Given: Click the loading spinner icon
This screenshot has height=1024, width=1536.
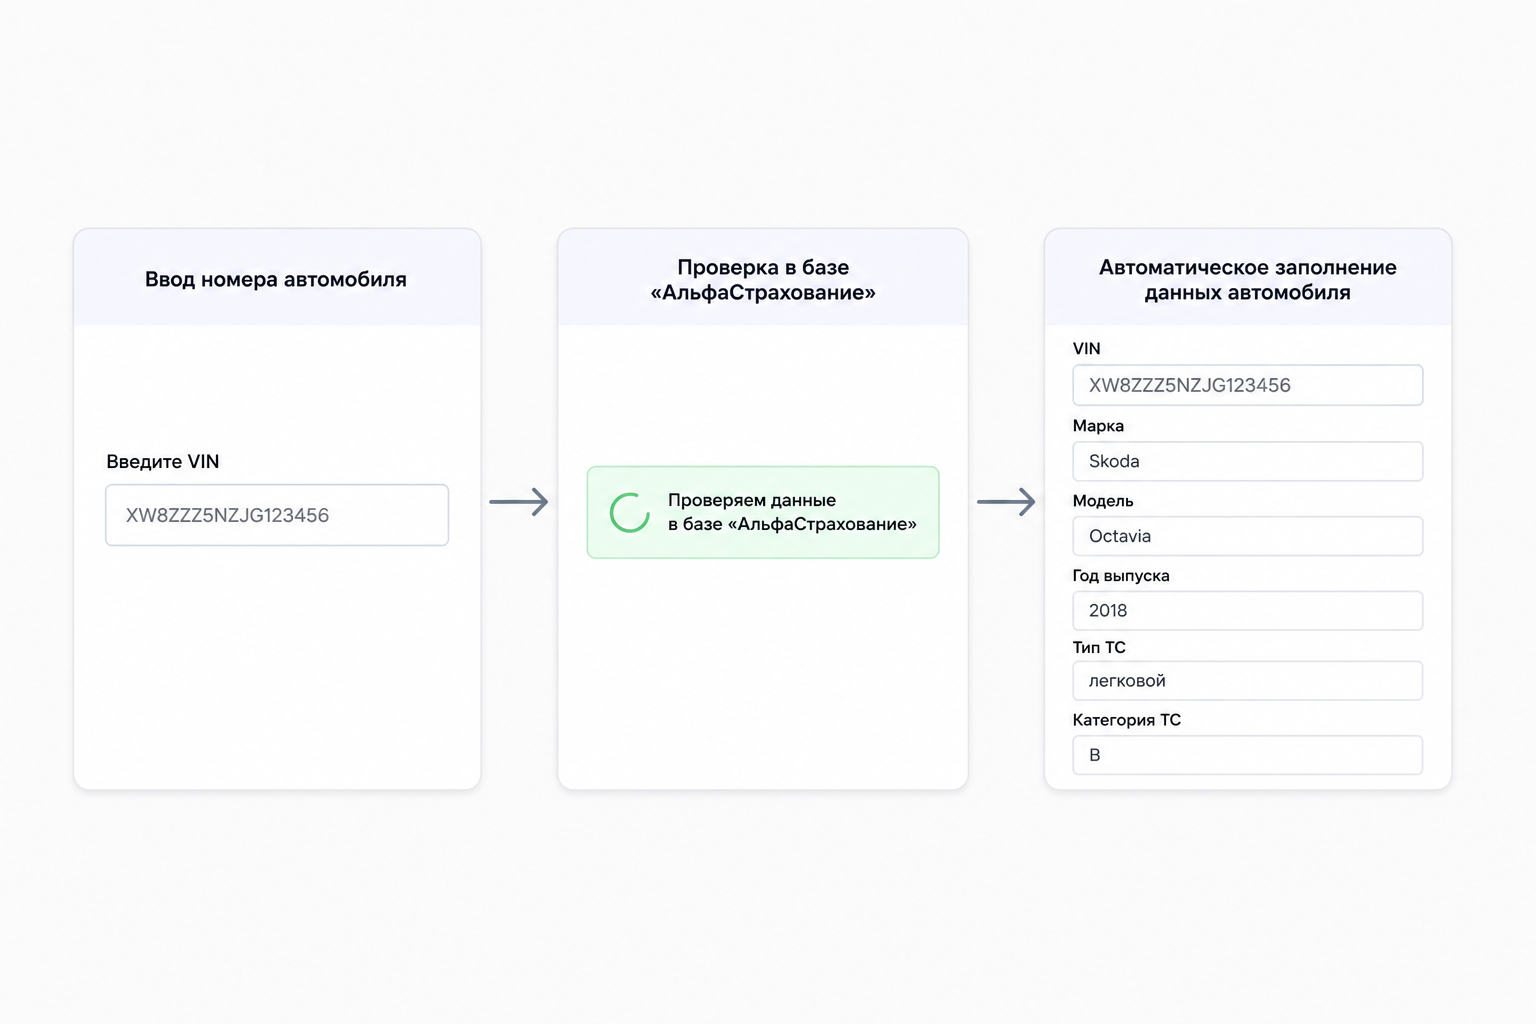Looking at the screenshot, I should click(630, 512).
